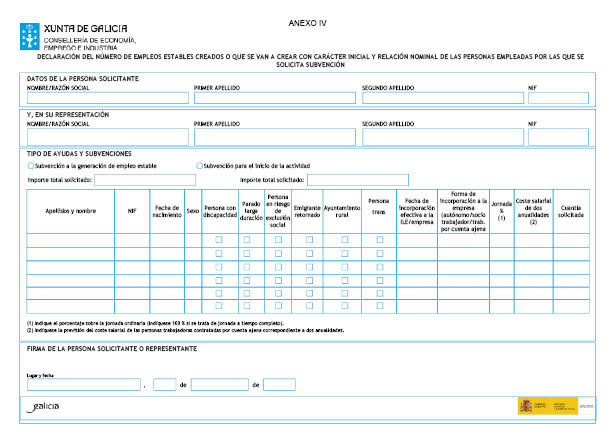615x439 pixels.
Task: Click the 'Sexo' column header
Action: point(193,211)
